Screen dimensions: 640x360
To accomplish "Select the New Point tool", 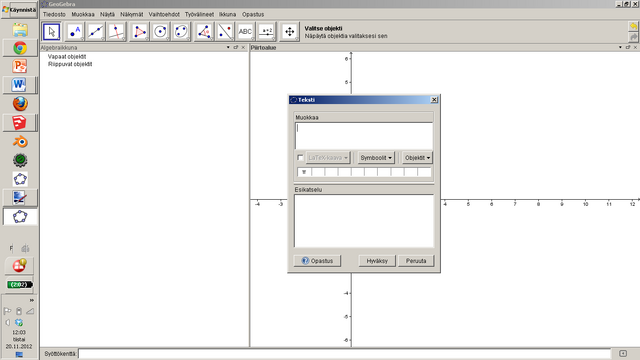I will 75,32.
